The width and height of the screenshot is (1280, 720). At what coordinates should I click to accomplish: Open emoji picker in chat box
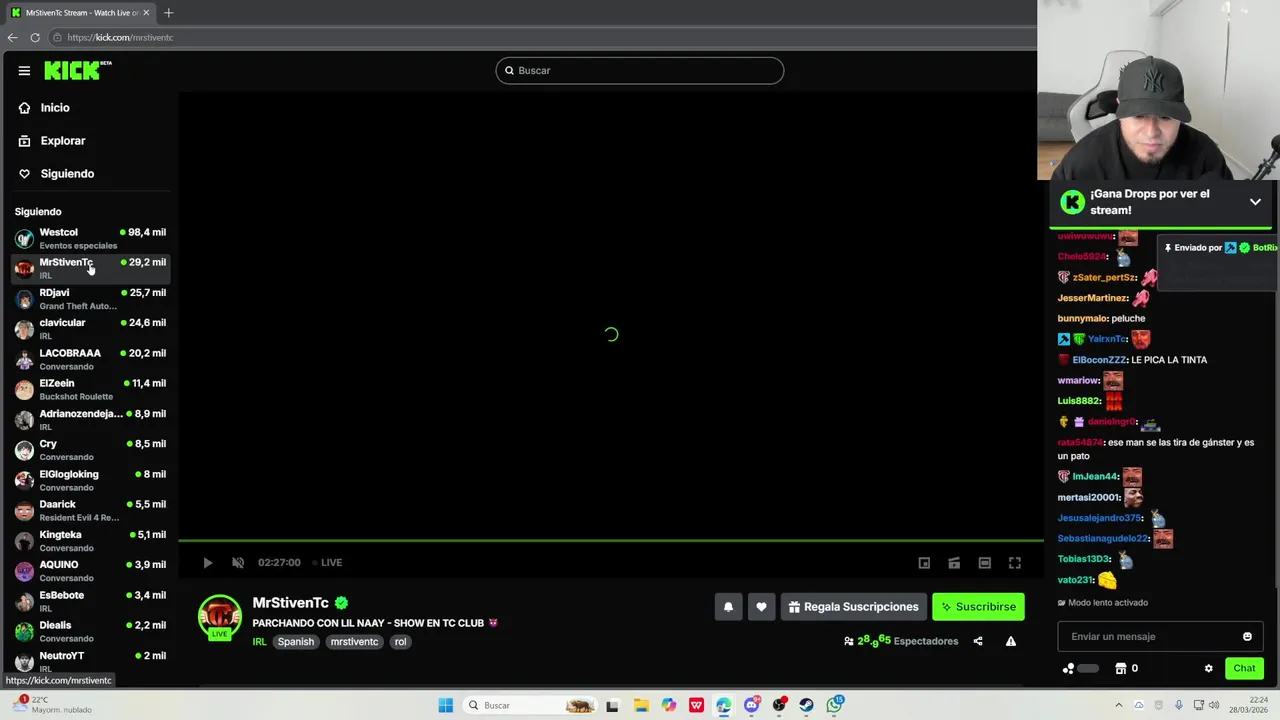coord(1247,637)
